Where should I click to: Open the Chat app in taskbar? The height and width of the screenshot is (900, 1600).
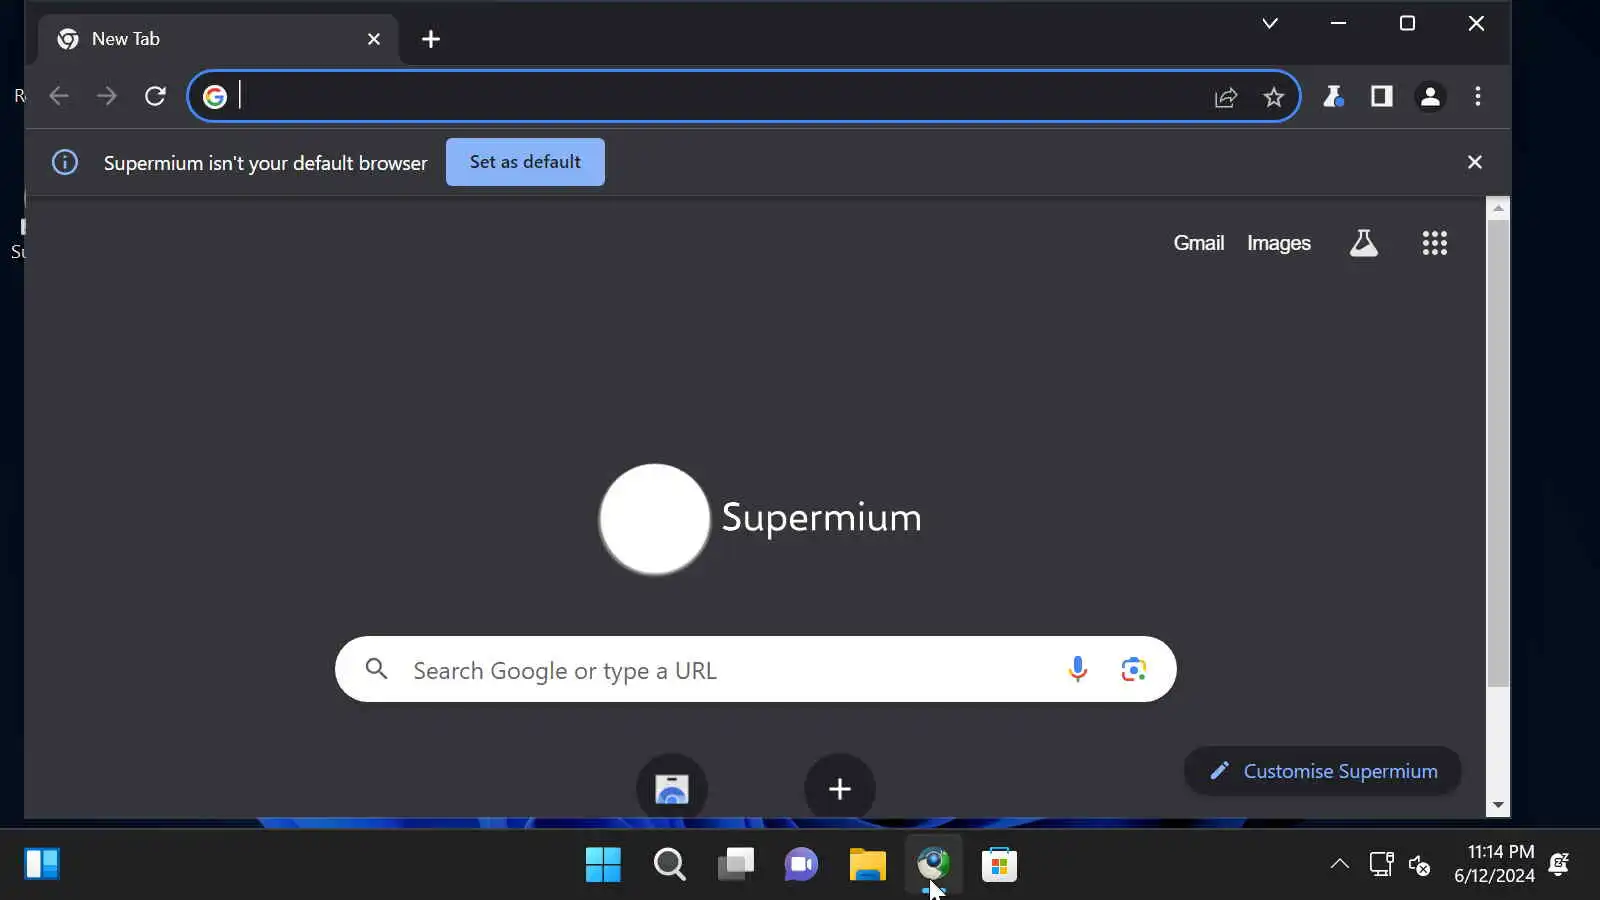(x=801, y=865)
